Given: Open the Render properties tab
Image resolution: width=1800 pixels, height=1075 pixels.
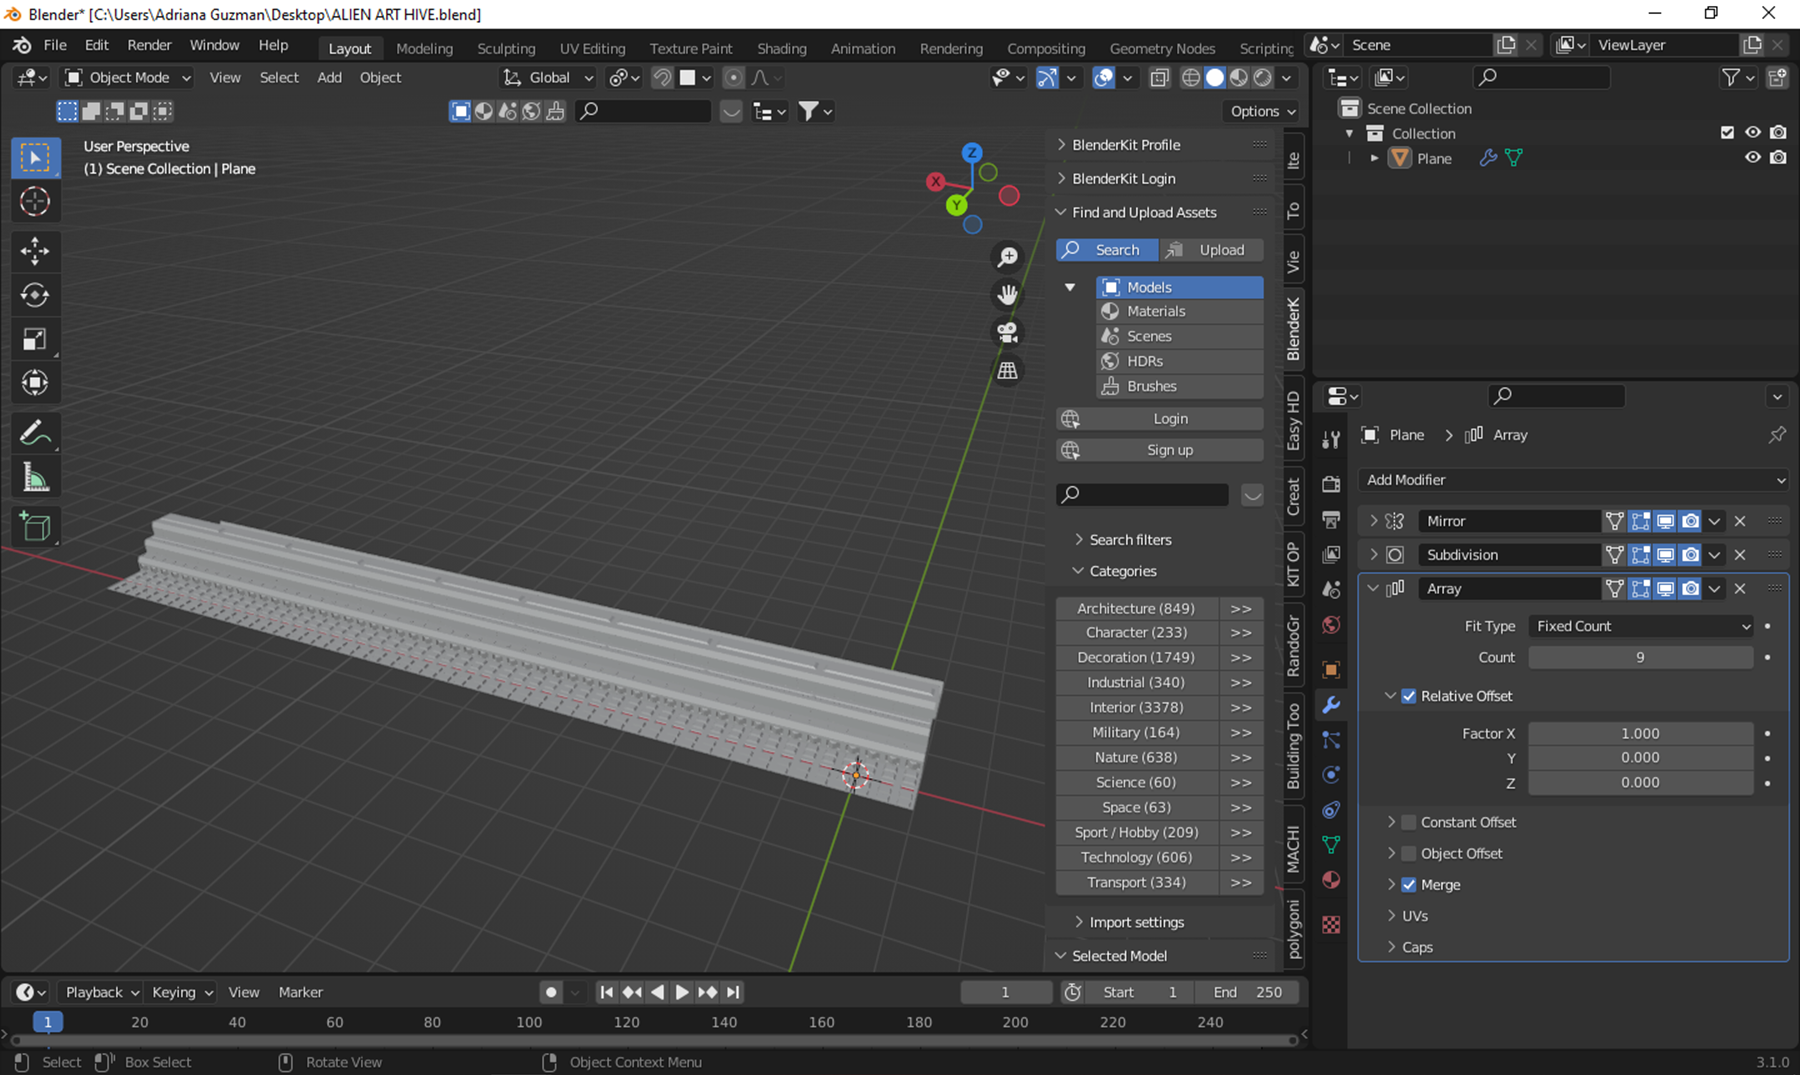Looking at the screenshot, I should (x=1331, y=484).
